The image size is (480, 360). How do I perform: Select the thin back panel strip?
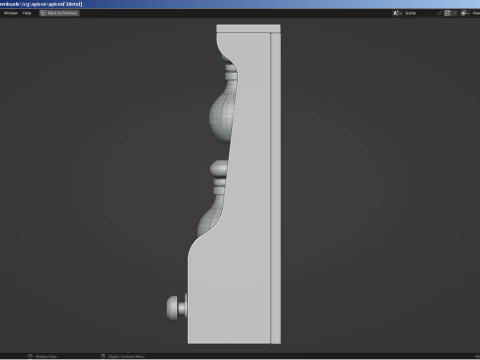tap(276, 188)
